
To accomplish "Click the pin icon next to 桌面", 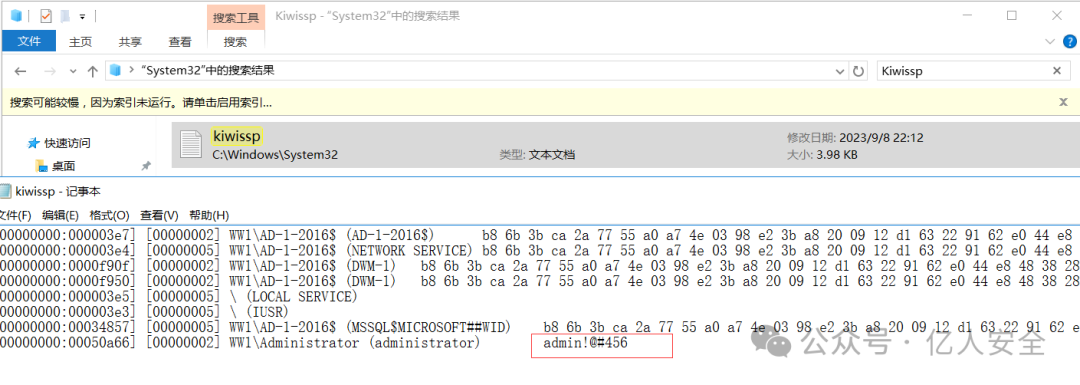I will click(x=145, y=166).
